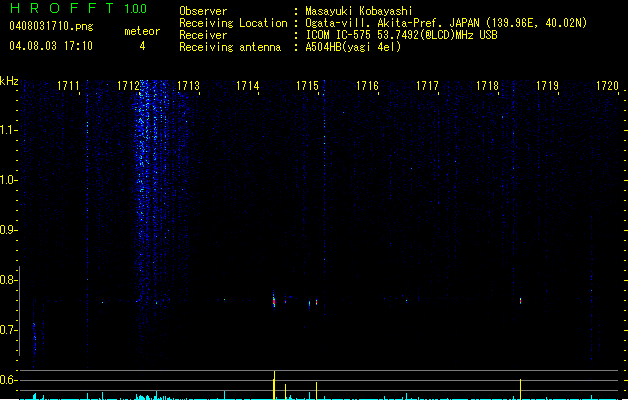Click the A504HB(yagi 4el) antenna text
This screenshot has height=400, width=629.
[353, 47]
